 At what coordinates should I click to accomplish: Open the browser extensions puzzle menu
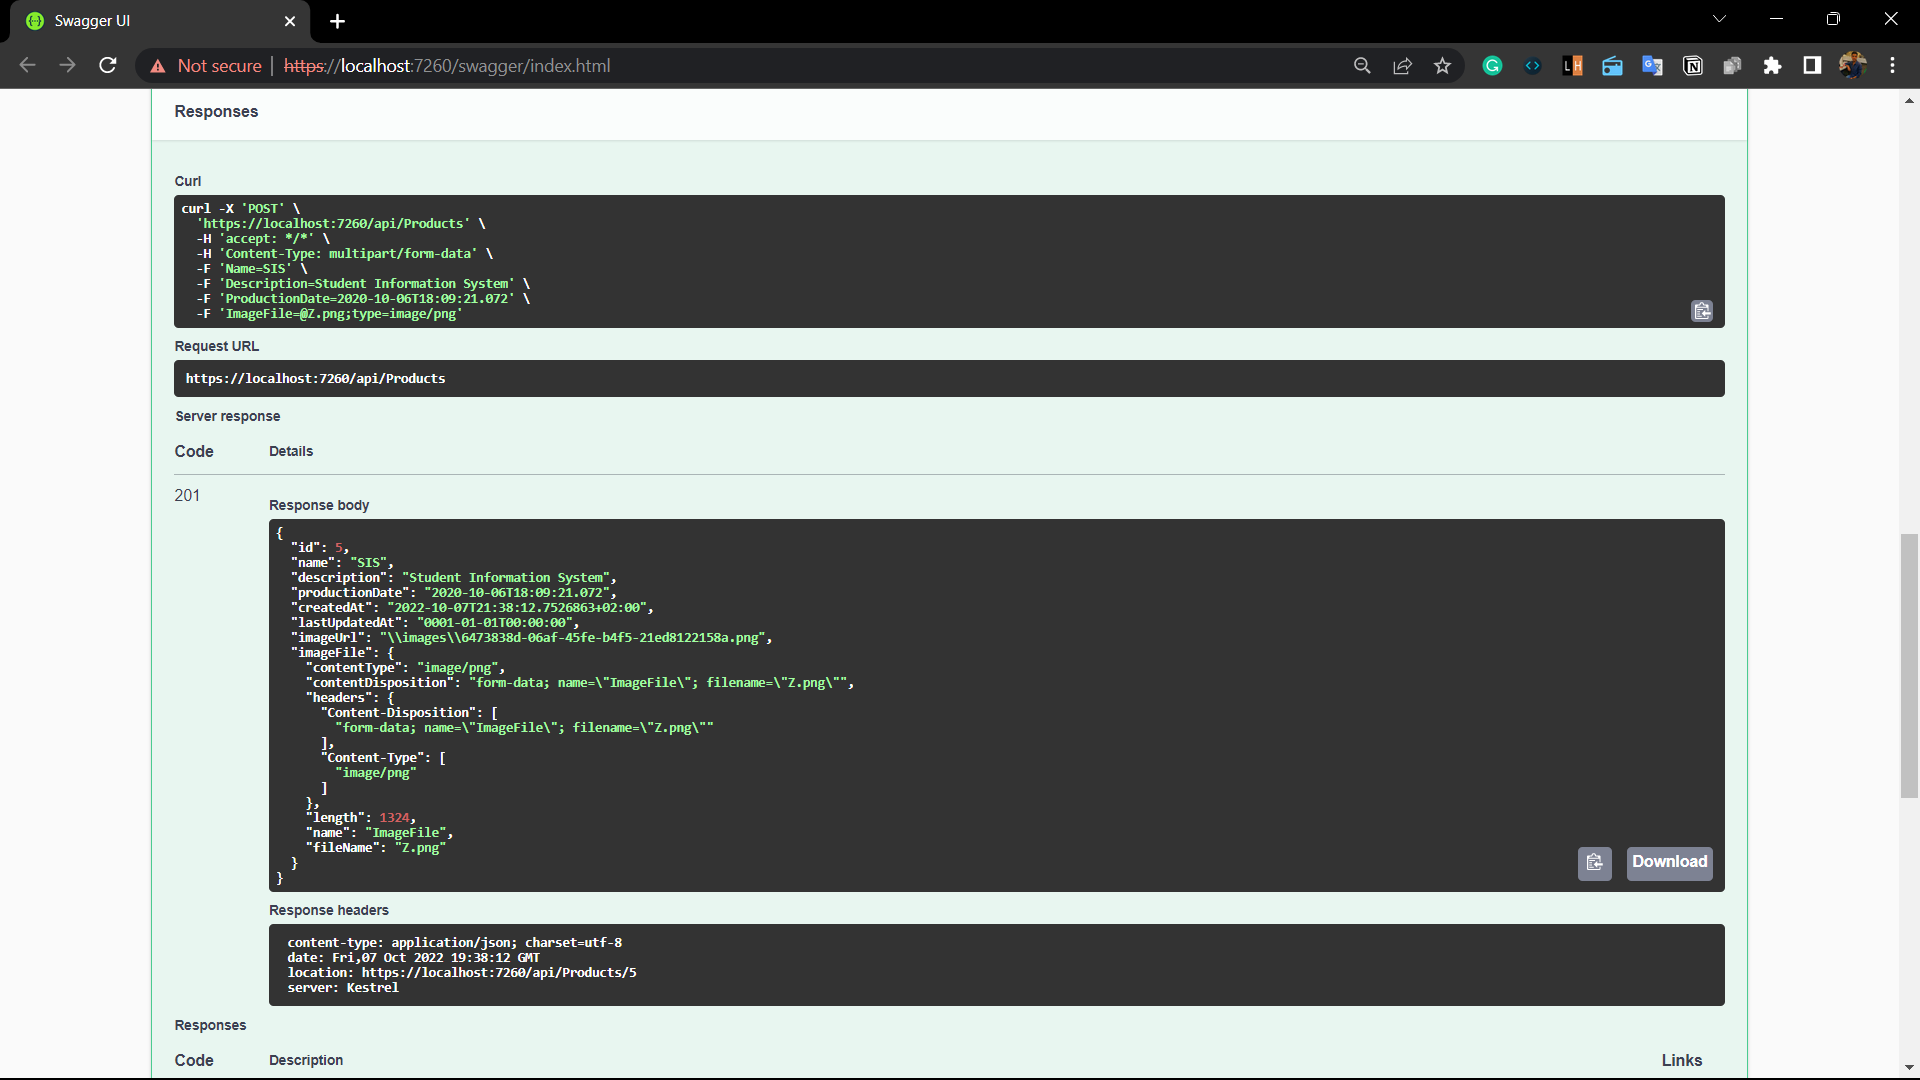[1774, 65]
